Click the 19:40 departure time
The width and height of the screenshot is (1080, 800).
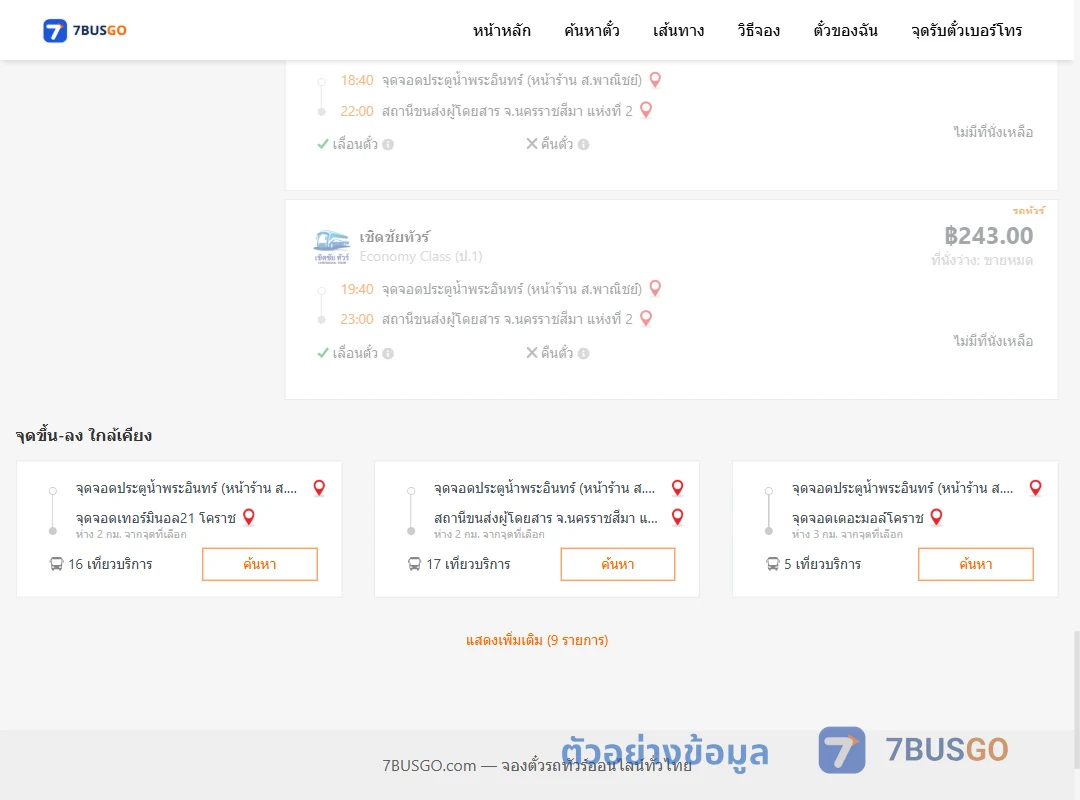[x=357, y=289]
